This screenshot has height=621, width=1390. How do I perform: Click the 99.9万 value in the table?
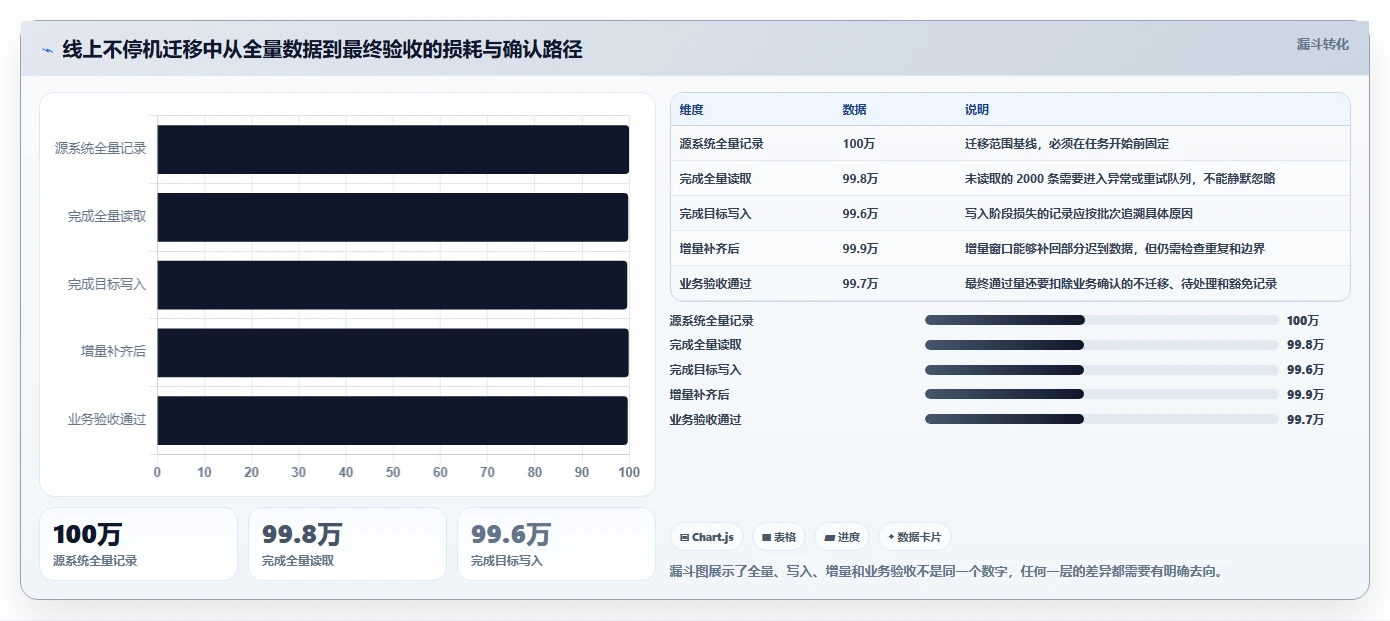(x=860, y=249)
